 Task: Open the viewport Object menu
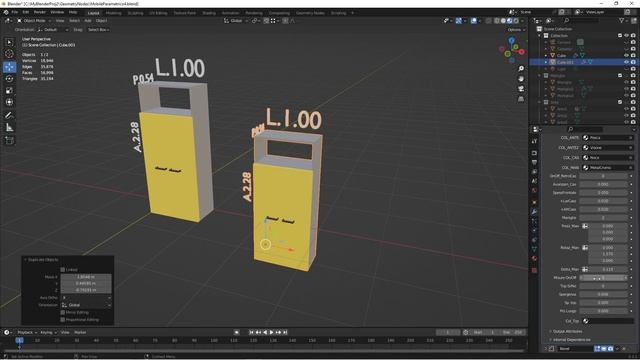(101, 20)
